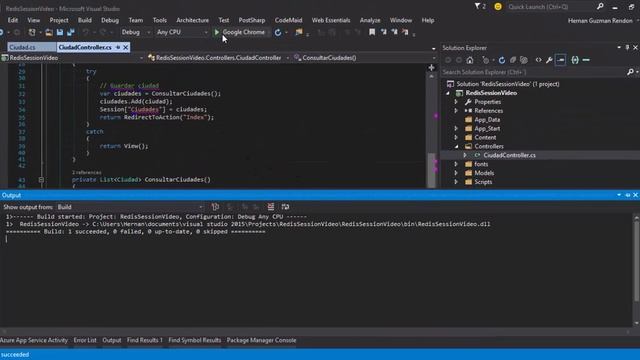Viewport: 640px width, 360px height.
Task: Click Refresh icon in Solution Explorer toolbar
Action: (x=502, y=60)
